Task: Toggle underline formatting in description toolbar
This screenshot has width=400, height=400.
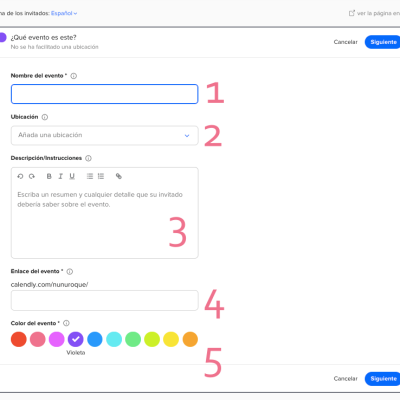Action: (72, 176)
